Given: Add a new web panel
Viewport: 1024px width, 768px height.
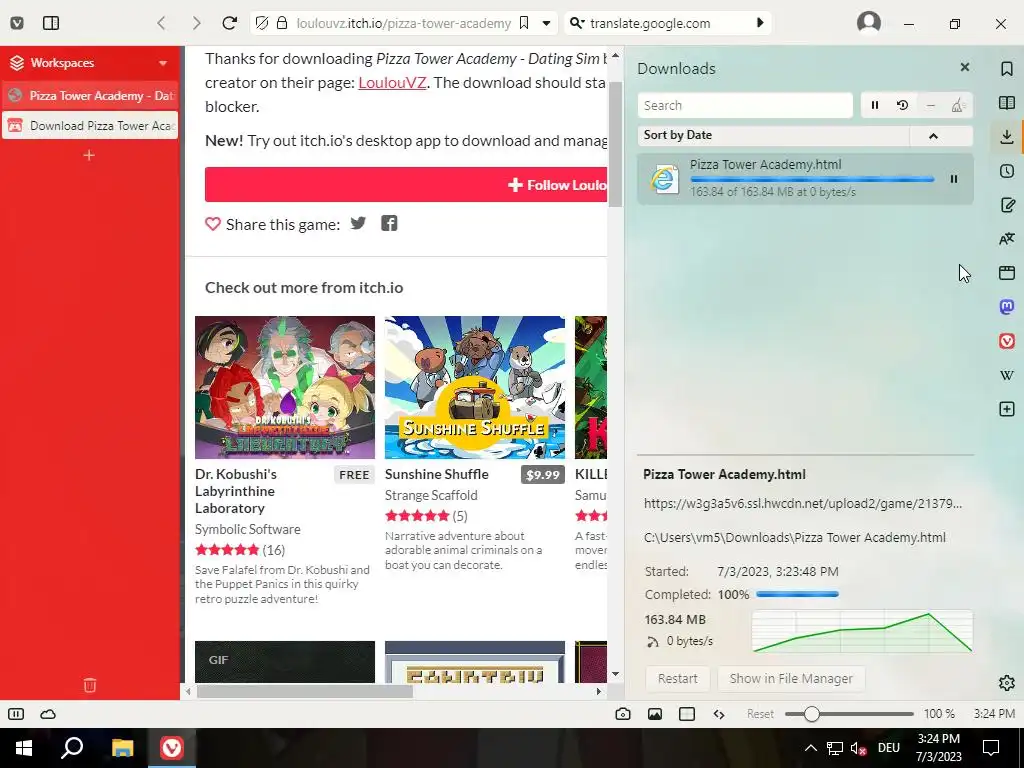Looking at the screenshot, I should click(1007, 409).
